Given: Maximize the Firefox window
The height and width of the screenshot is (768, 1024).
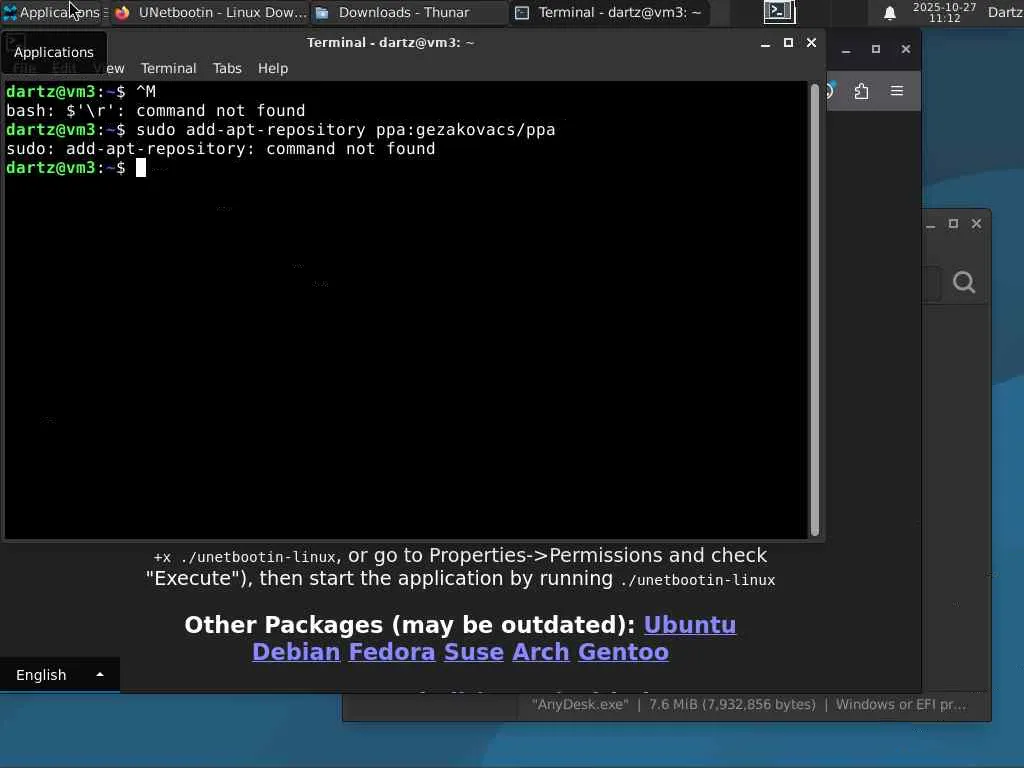Looking at the screenshot, I should pyautogui.click(x=876, y=49).
